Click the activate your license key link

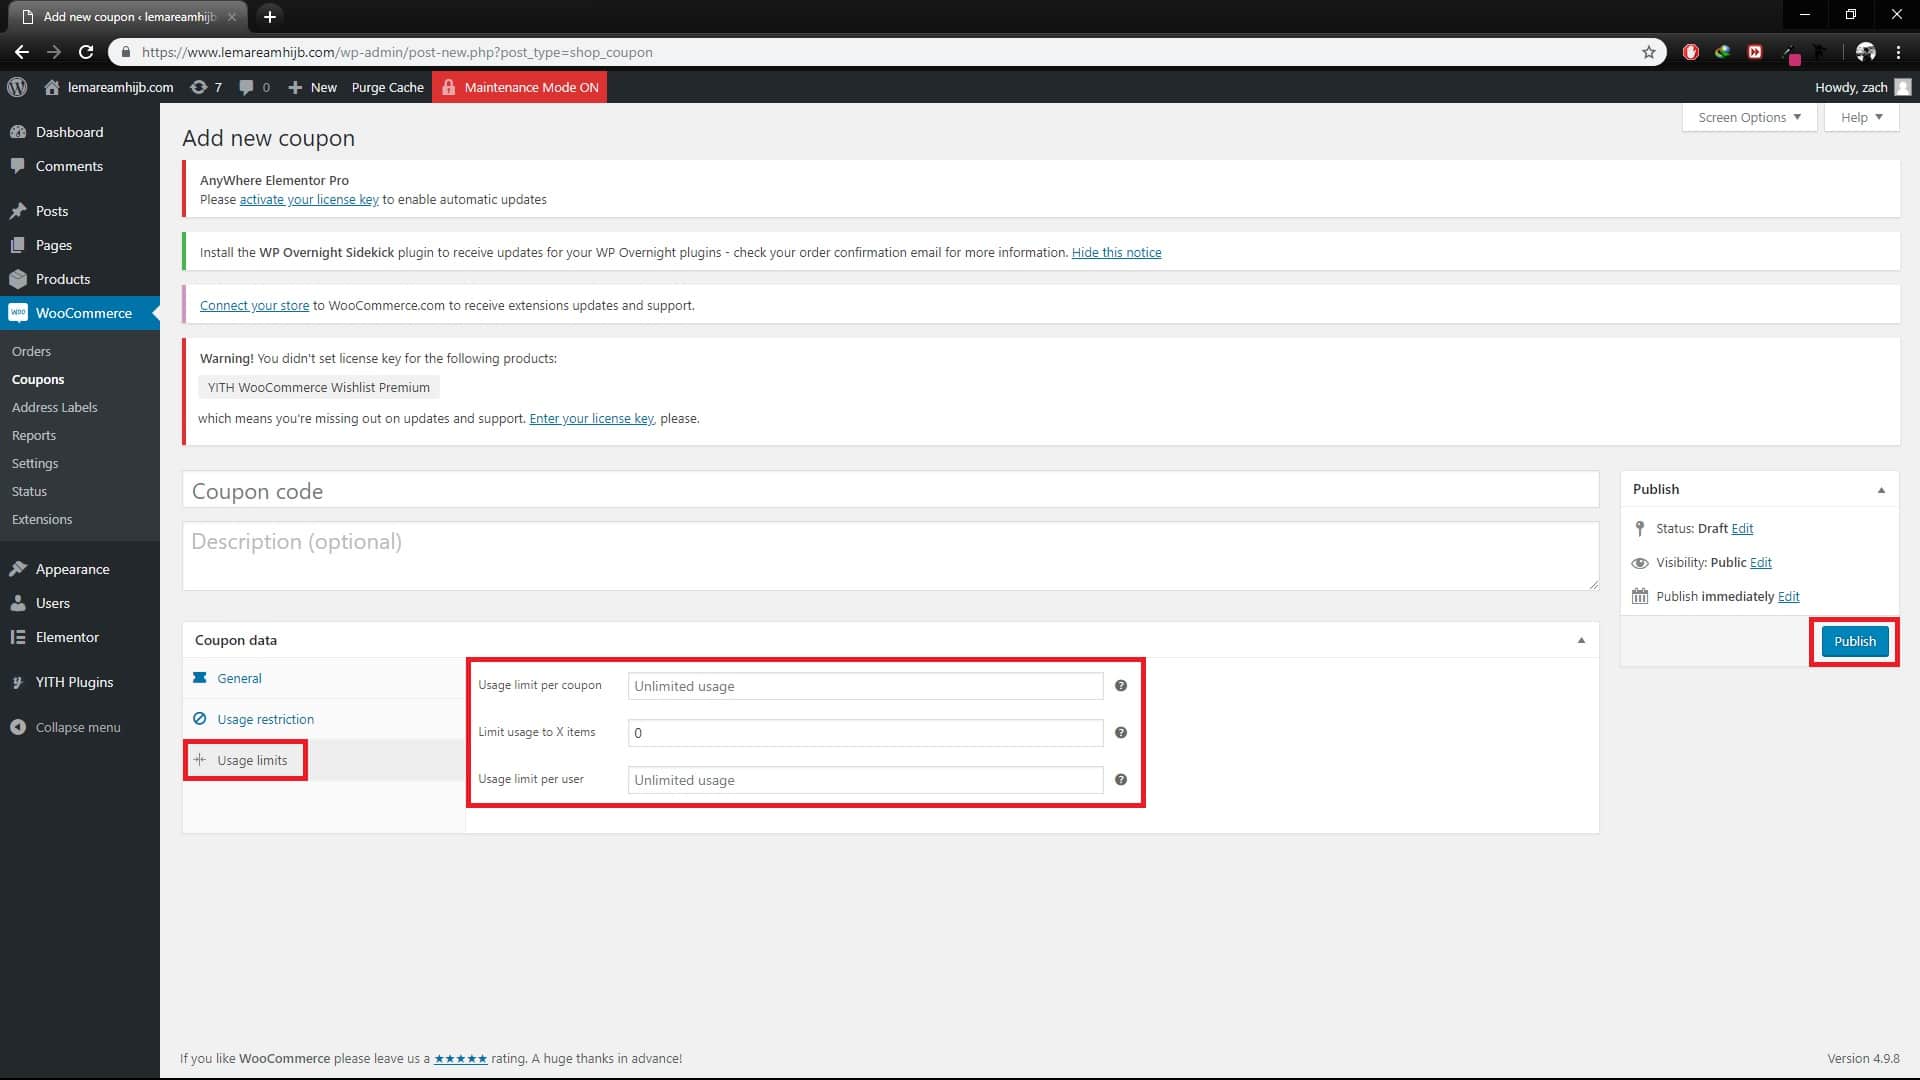click(x=309, y=199)
